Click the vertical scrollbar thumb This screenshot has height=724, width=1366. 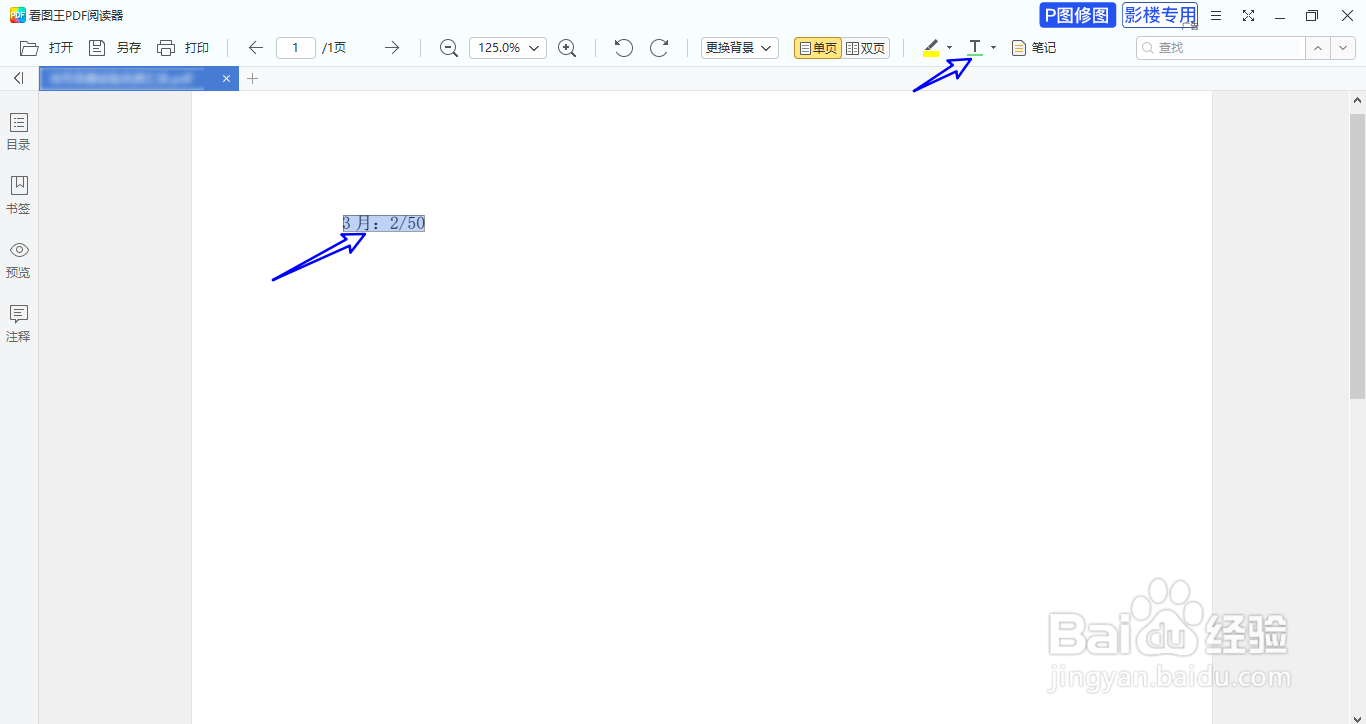coord(1357,255)
